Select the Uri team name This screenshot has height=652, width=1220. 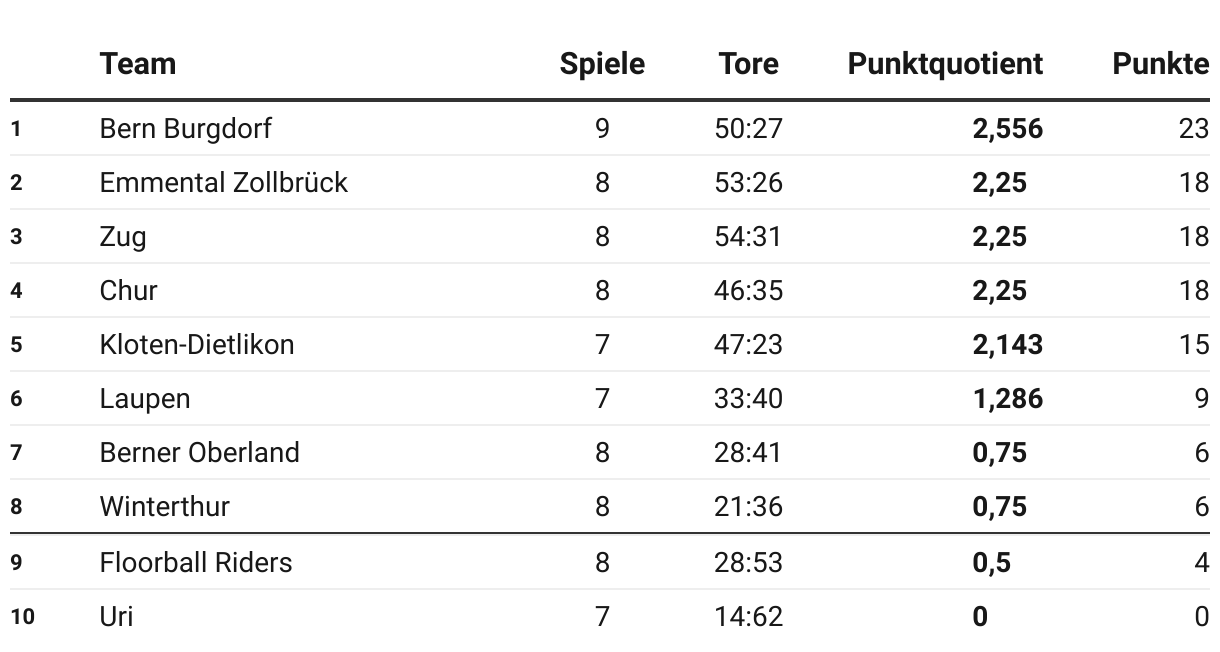(116, 616)
